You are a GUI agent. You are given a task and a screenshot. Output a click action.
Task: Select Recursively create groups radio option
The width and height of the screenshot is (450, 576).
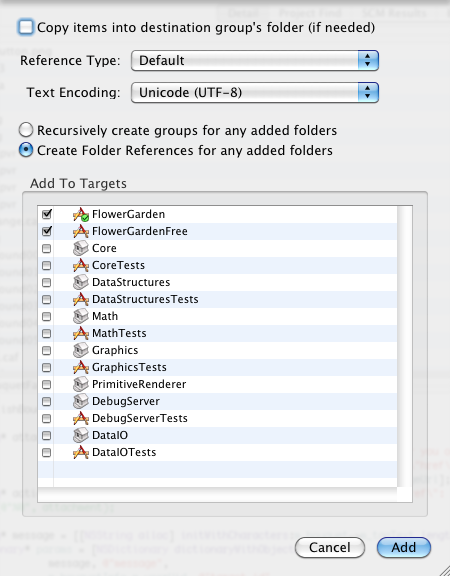click(26, 130)
